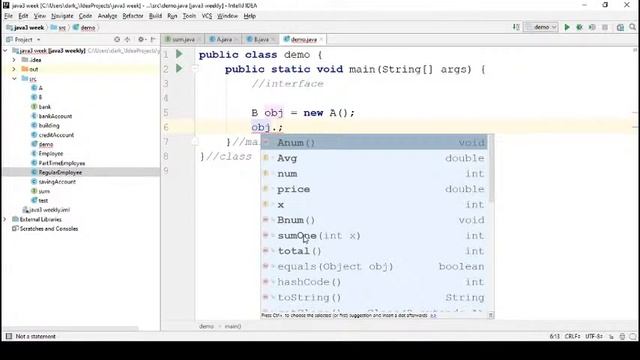640x360 pixels.
Task: Open the Refactor menu
Action: click(133, 16)
